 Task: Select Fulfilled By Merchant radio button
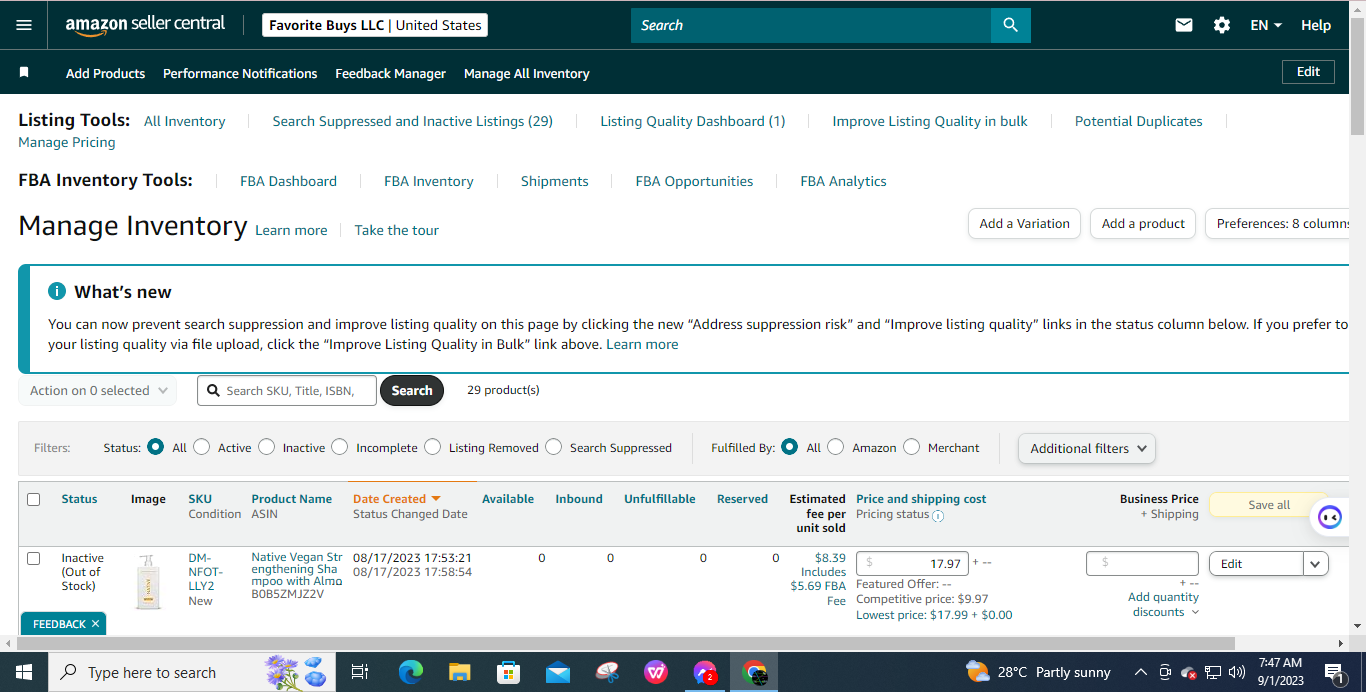(911, 447)
